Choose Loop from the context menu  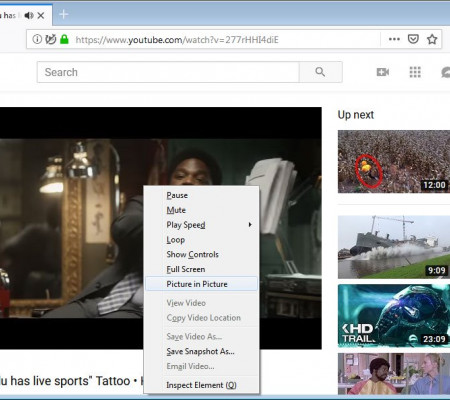(x=202, y=240)
